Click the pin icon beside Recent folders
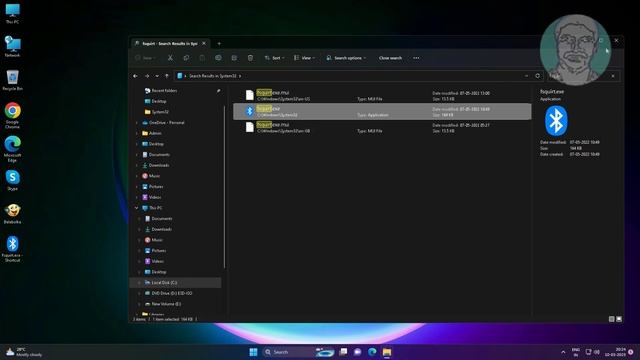Screen dimensions: 640x360 [218, 91]
